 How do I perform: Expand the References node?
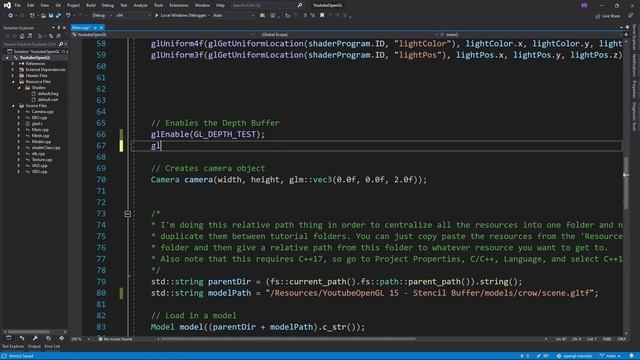coord(13,64)
